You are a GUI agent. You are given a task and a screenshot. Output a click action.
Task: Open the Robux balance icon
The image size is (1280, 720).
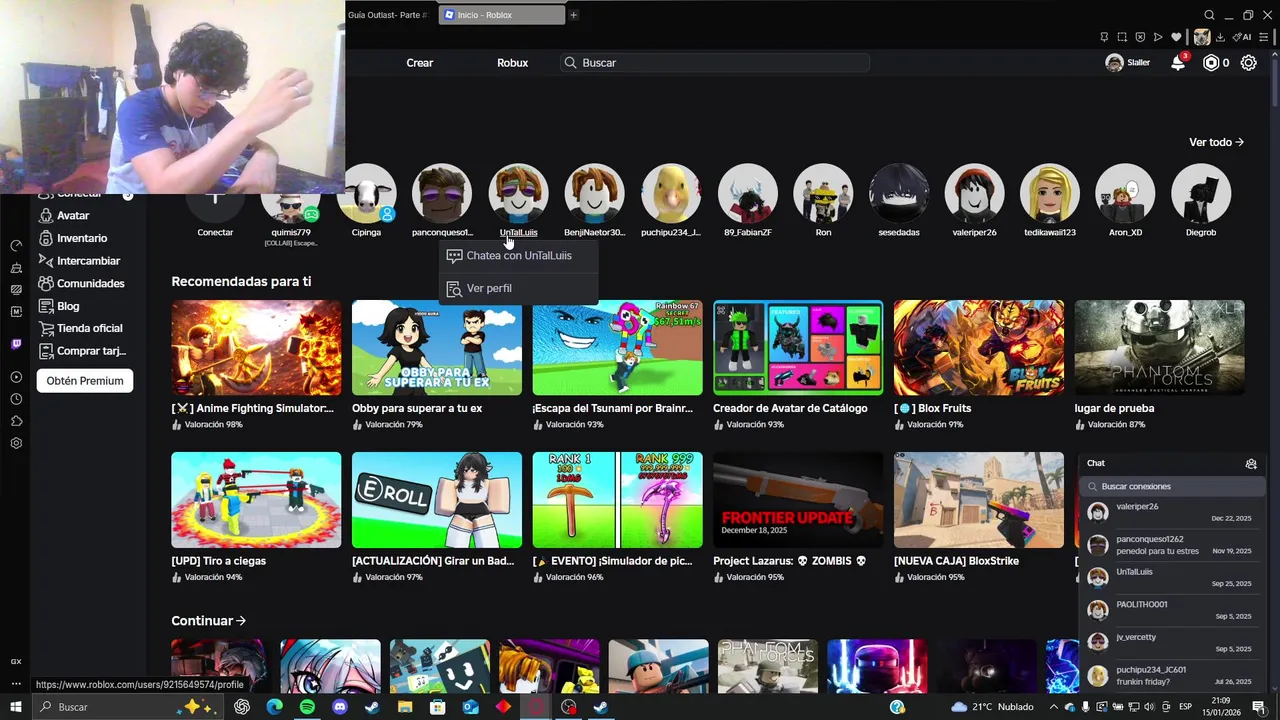tap(1211, 63)
